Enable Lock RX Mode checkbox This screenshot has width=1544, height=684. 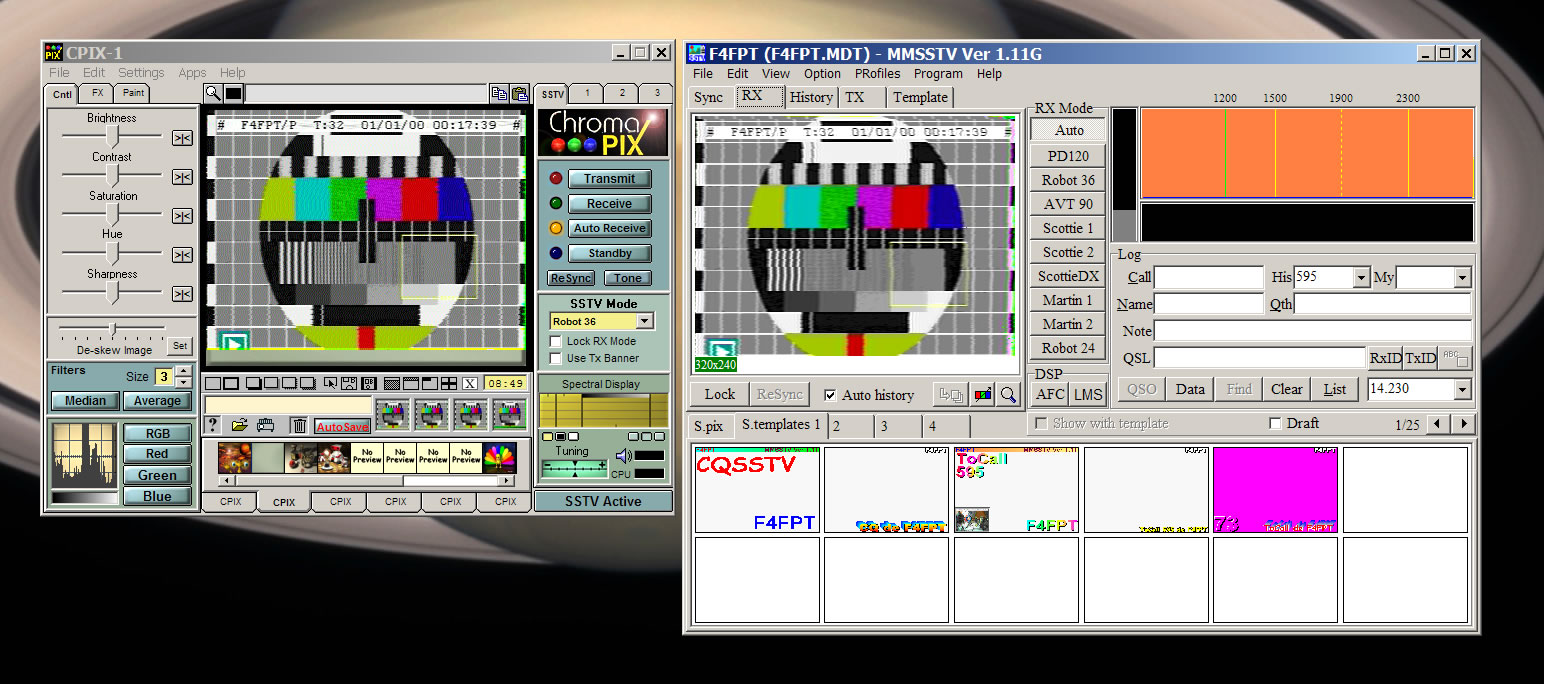click(x=557, y=341)
